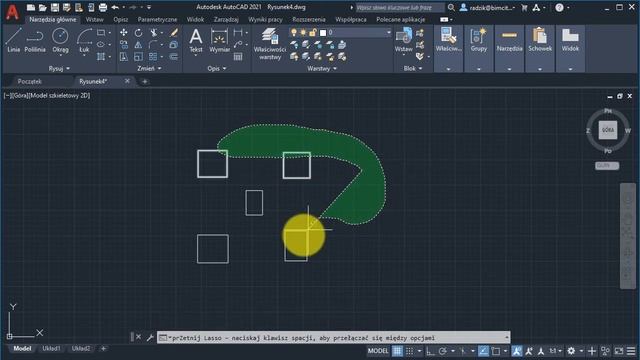Toggle ortho mode in status bar
640x360 pixels.
tap(430, 351)
